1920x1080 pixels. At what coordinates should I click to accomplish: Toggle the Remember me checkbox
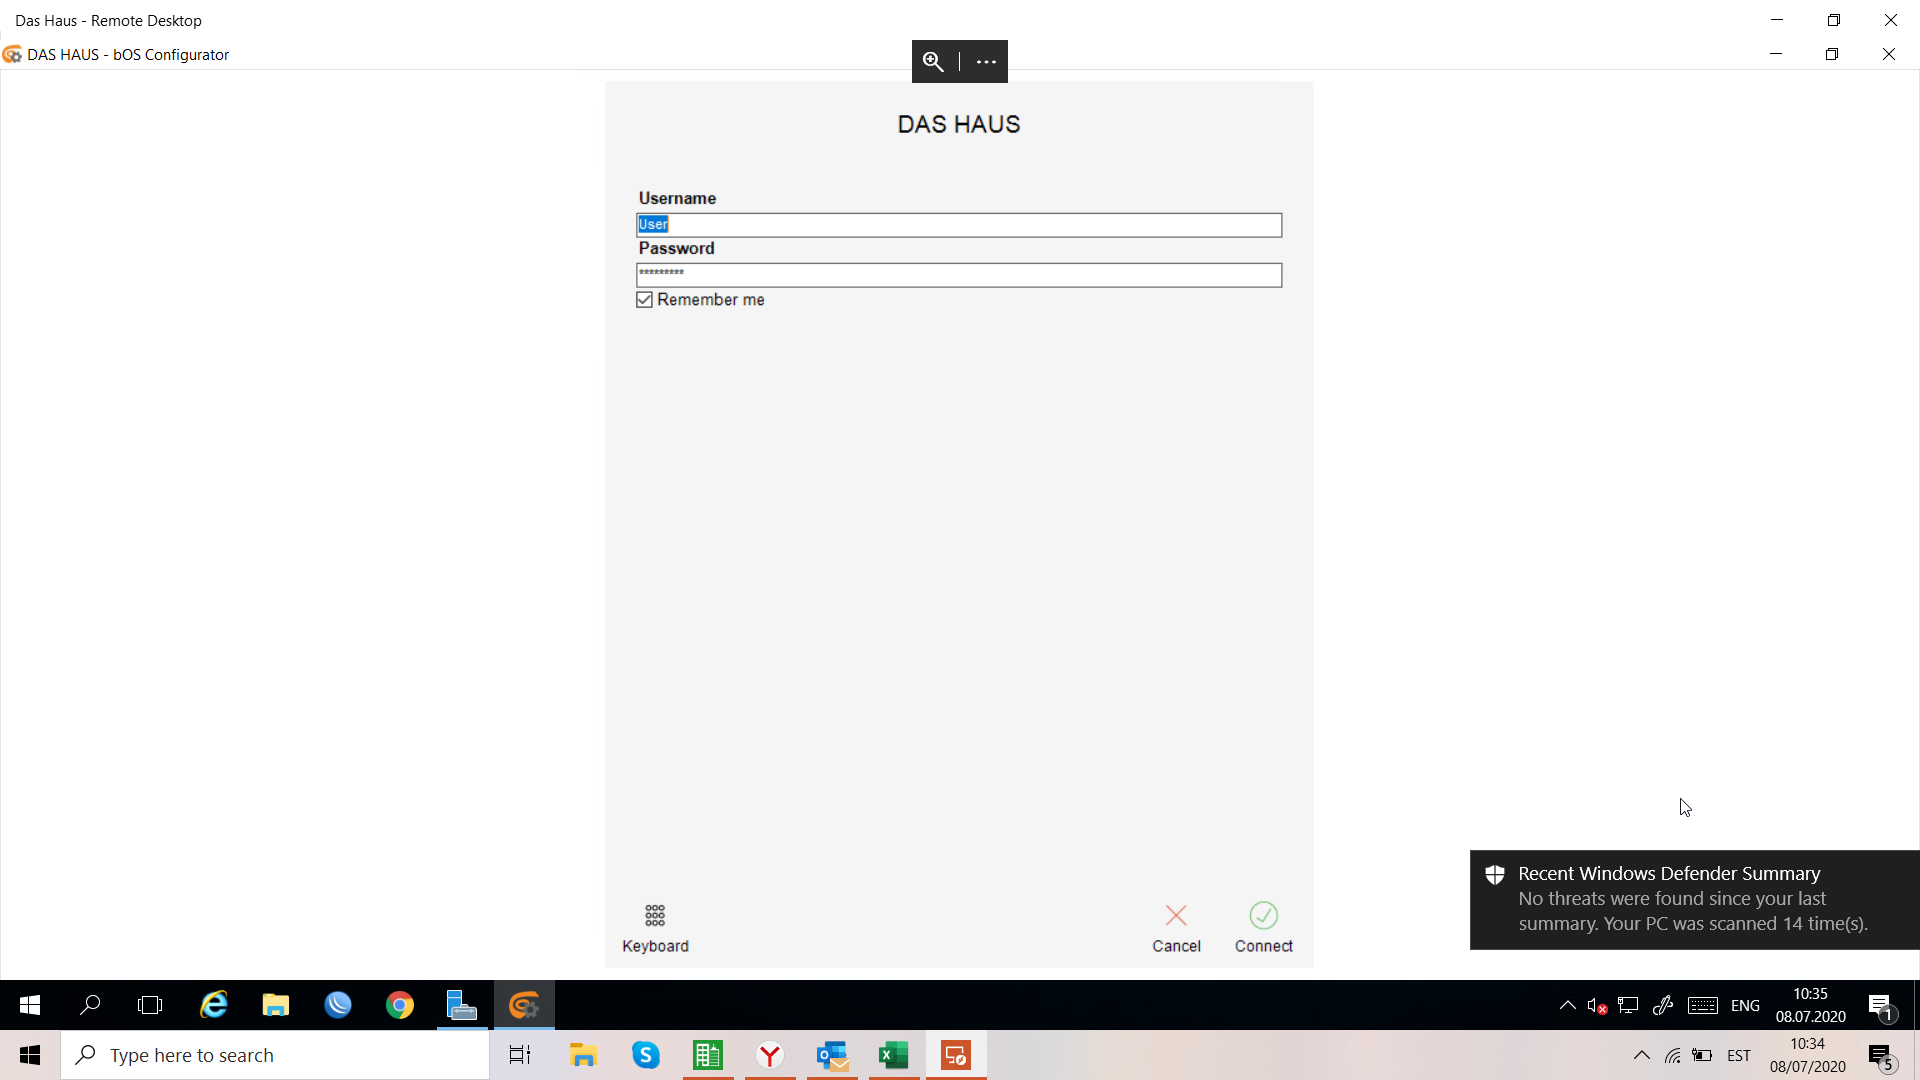click(645, 300)
